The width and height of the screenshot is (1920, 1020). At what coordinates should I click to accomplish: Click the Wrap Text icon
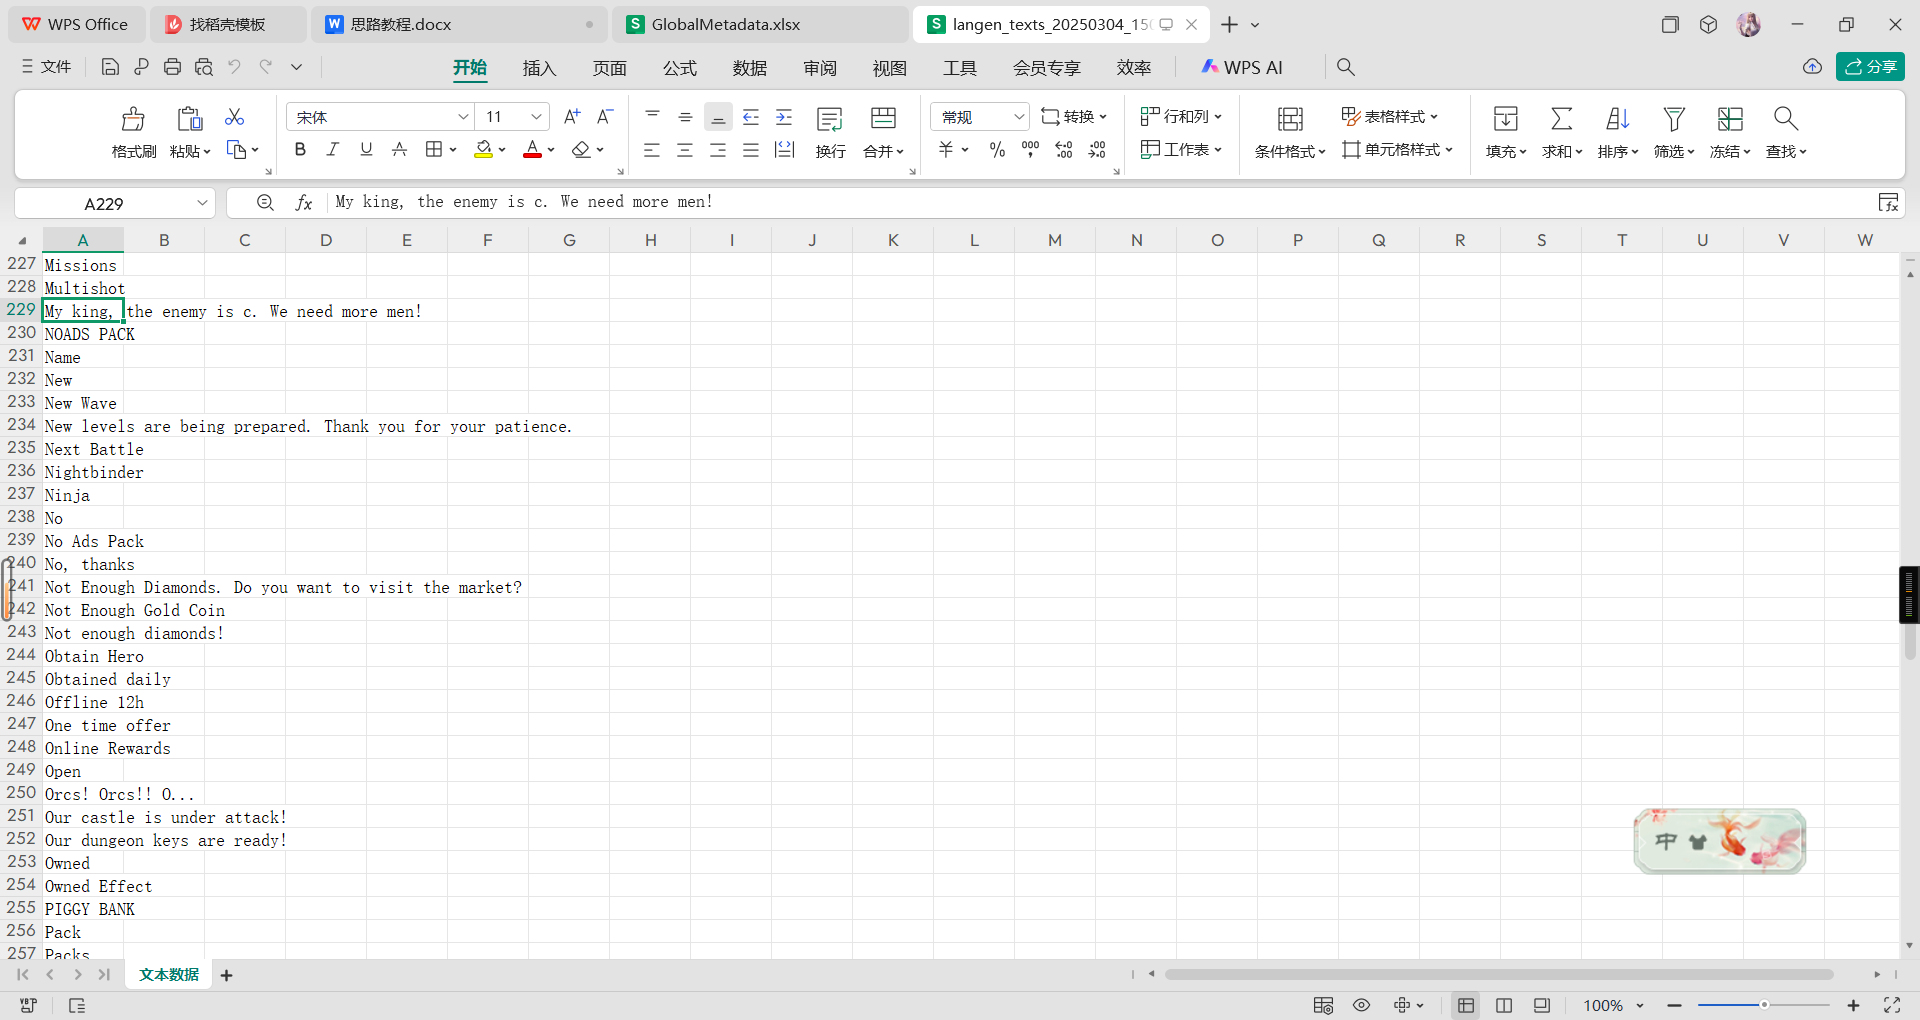pyautogui.click(x=830, y=119)
